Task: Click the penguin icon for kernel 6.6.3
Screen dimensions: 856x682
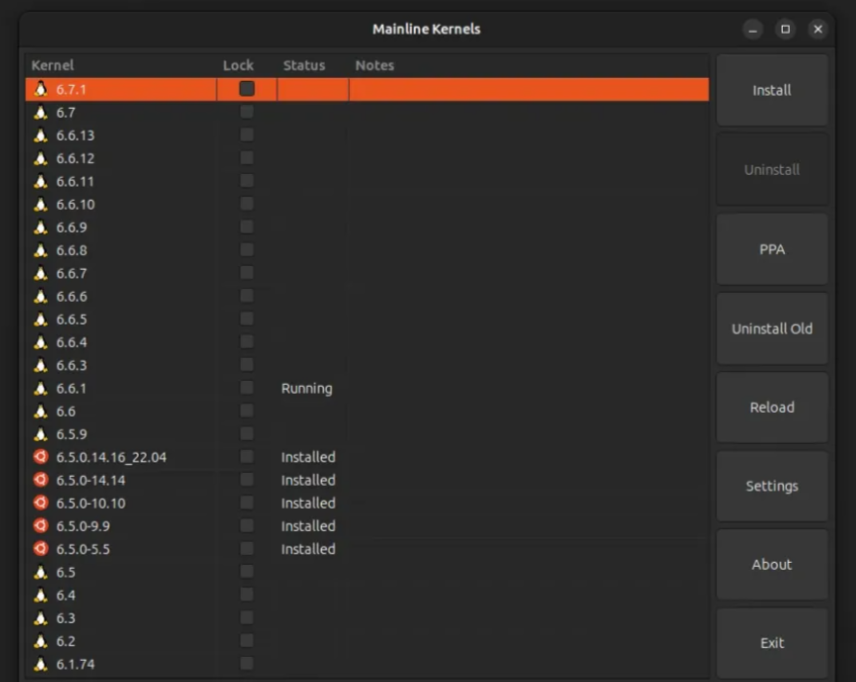Action: (x=40, y=365)
